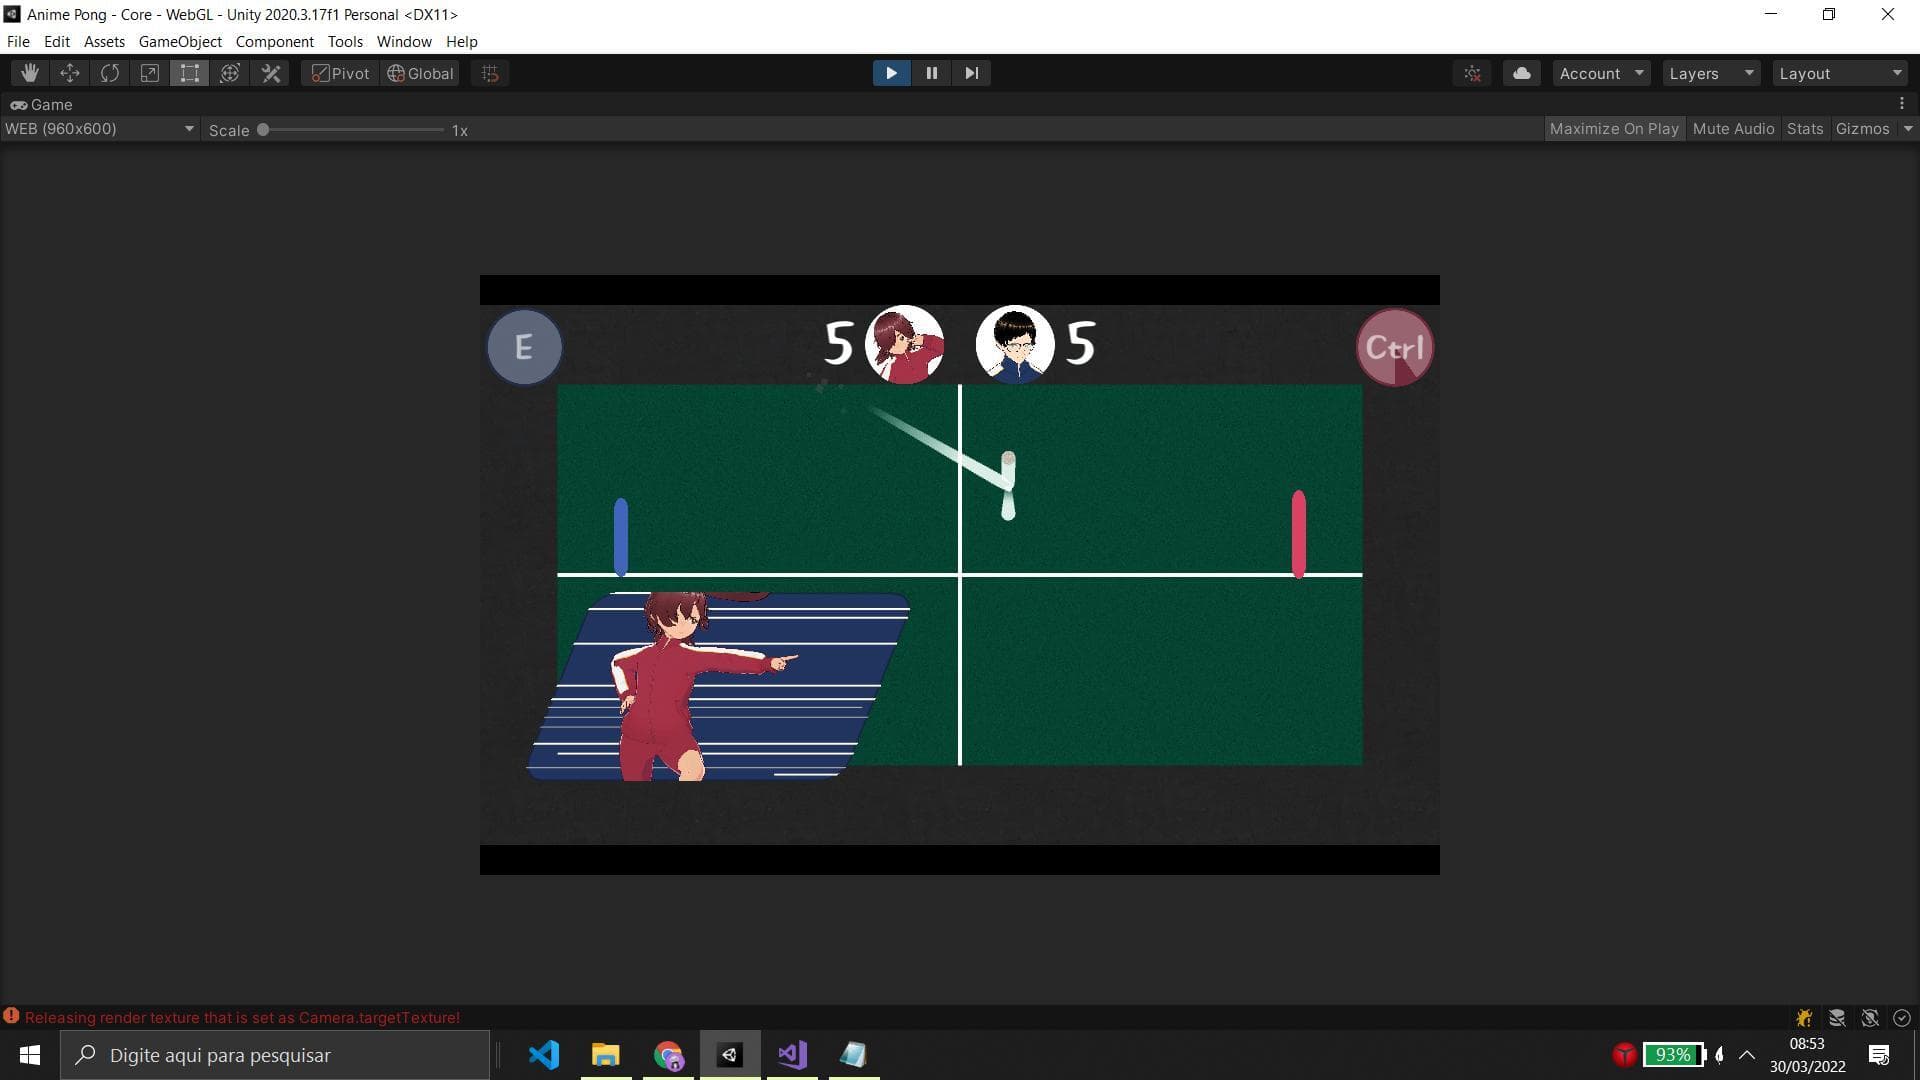Open the Layers dropdown
1920x1080 pixels.
(x=1710, y=73)
